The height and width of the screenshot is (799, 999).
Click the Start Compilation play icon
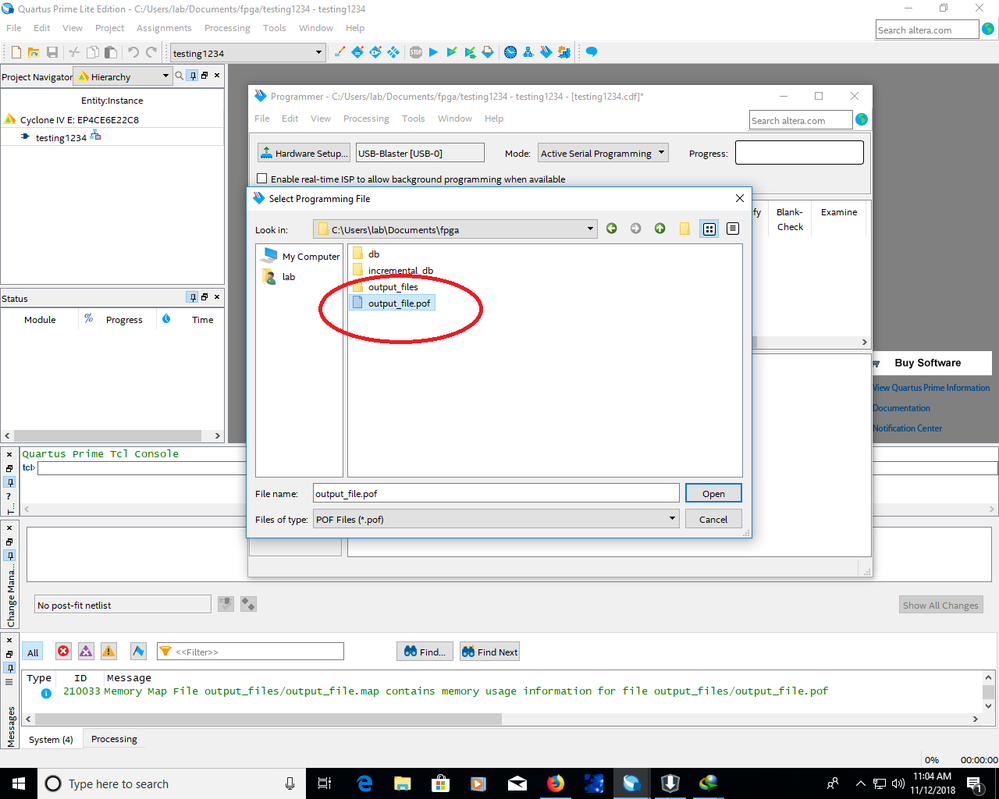[433, 52]
